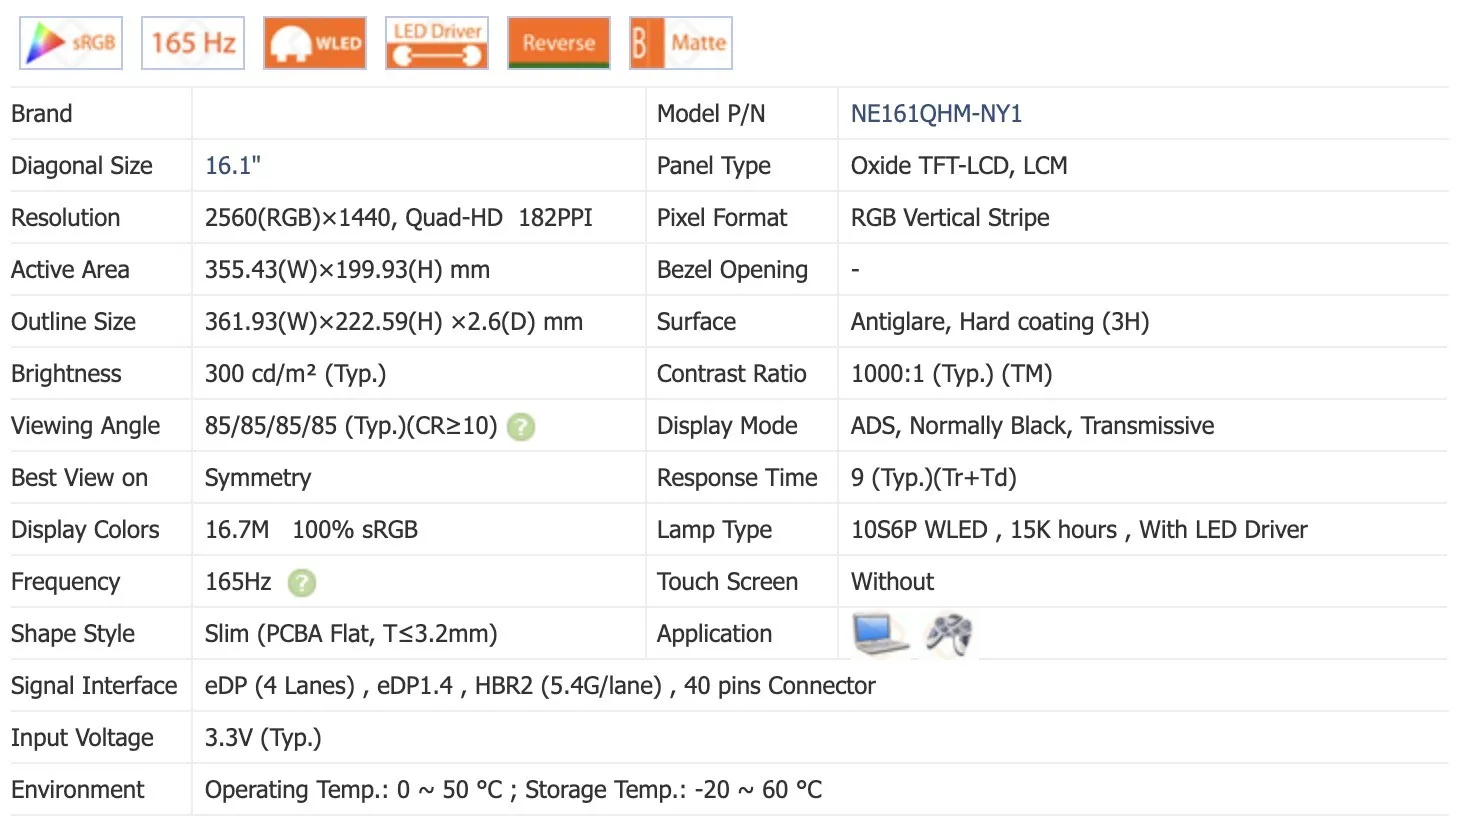
Task: Click the "Active Area" row label
Action: (70, 270)
